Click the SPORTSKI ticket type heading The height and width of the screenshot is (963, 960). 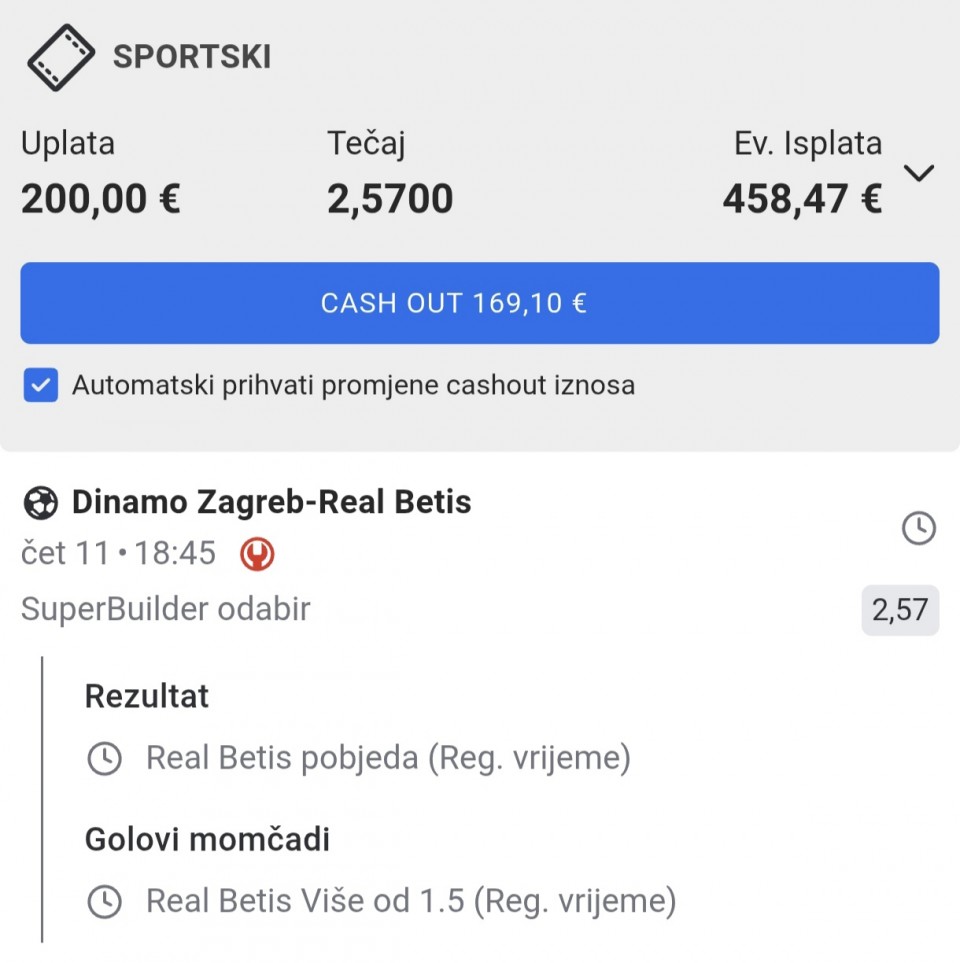[x=191, y=57]
